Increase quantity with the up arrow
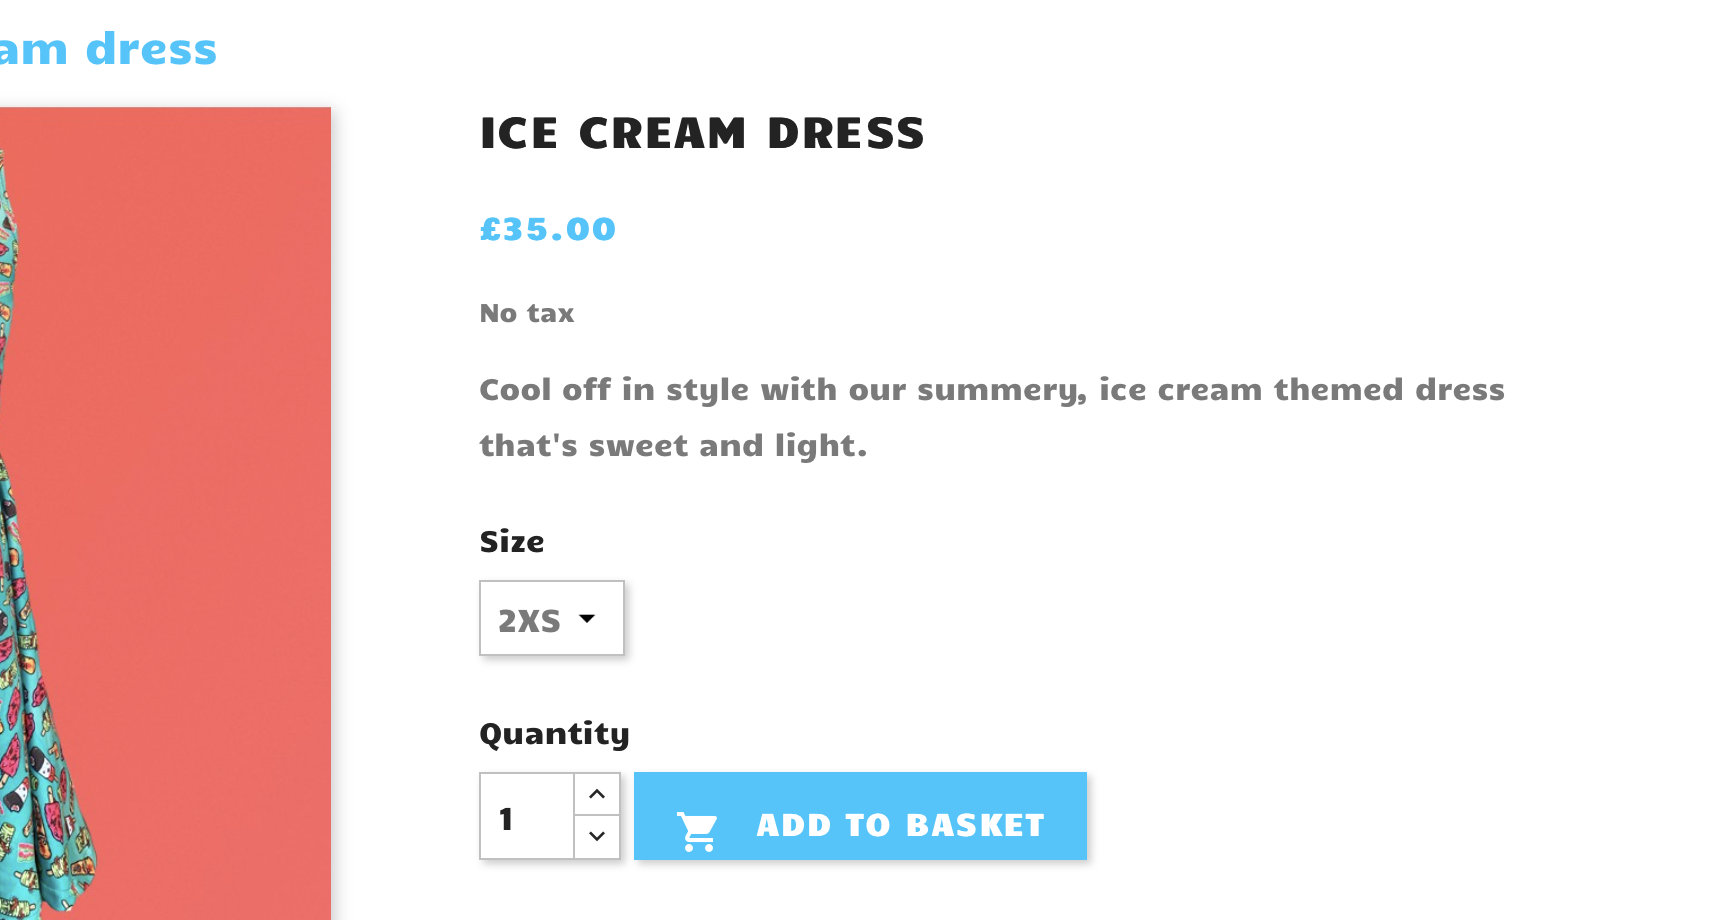Screen dimensions: 1724x920 [x=597, y=794]
